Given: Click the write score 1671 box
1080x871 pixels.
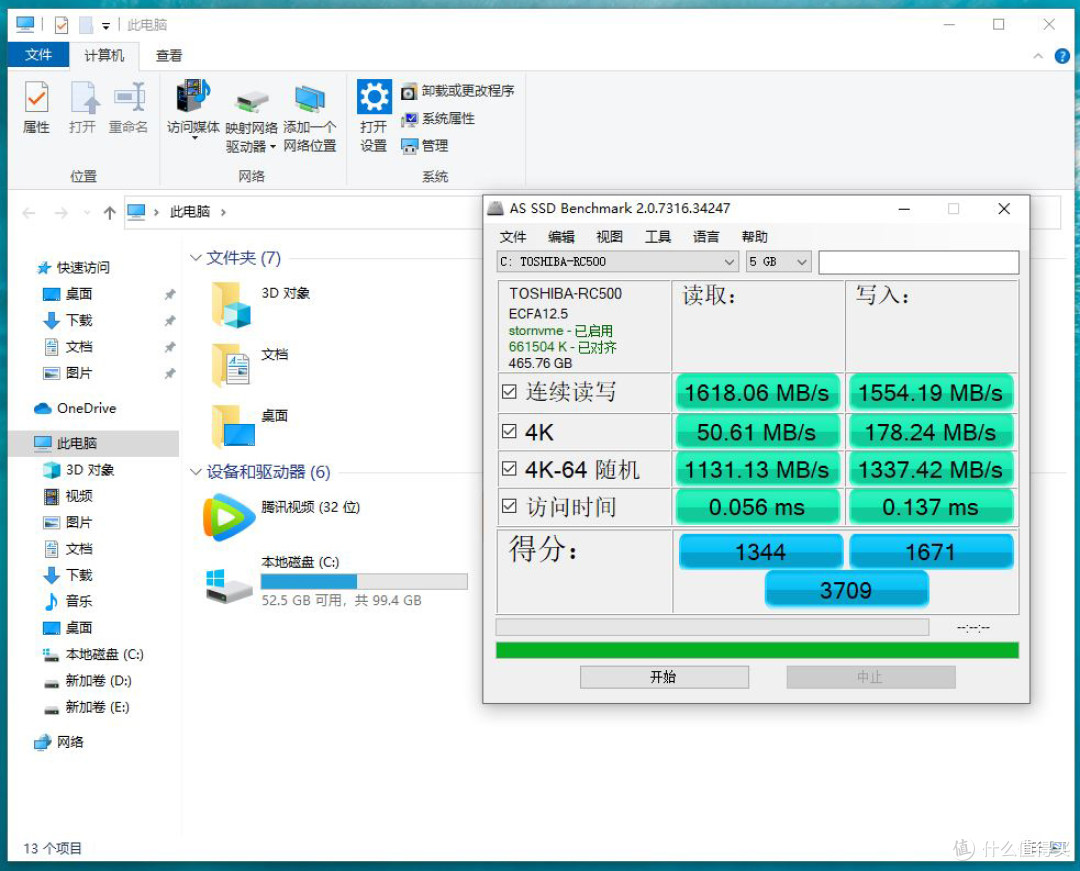Looking at the screenshot, I should [931, 552].
